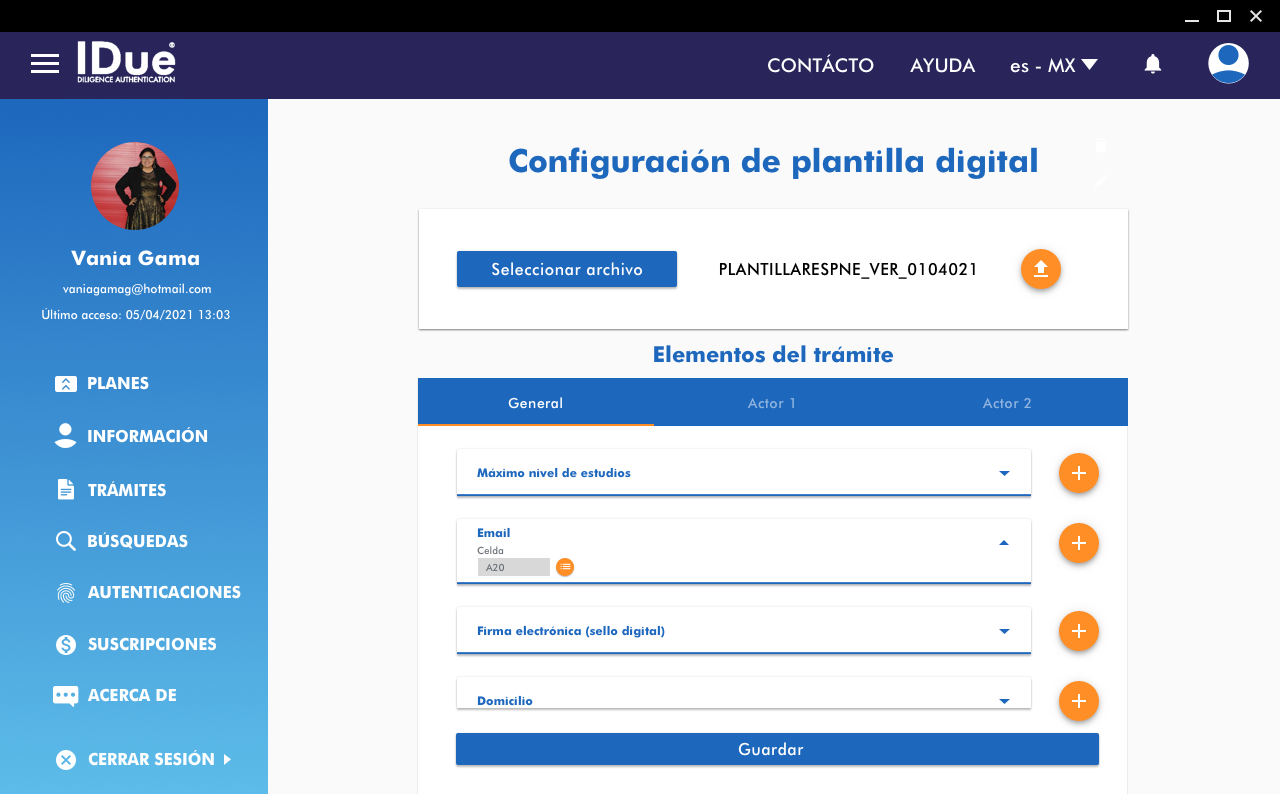Click the orange upload file icon
1280x794 pixels.
1040,269
